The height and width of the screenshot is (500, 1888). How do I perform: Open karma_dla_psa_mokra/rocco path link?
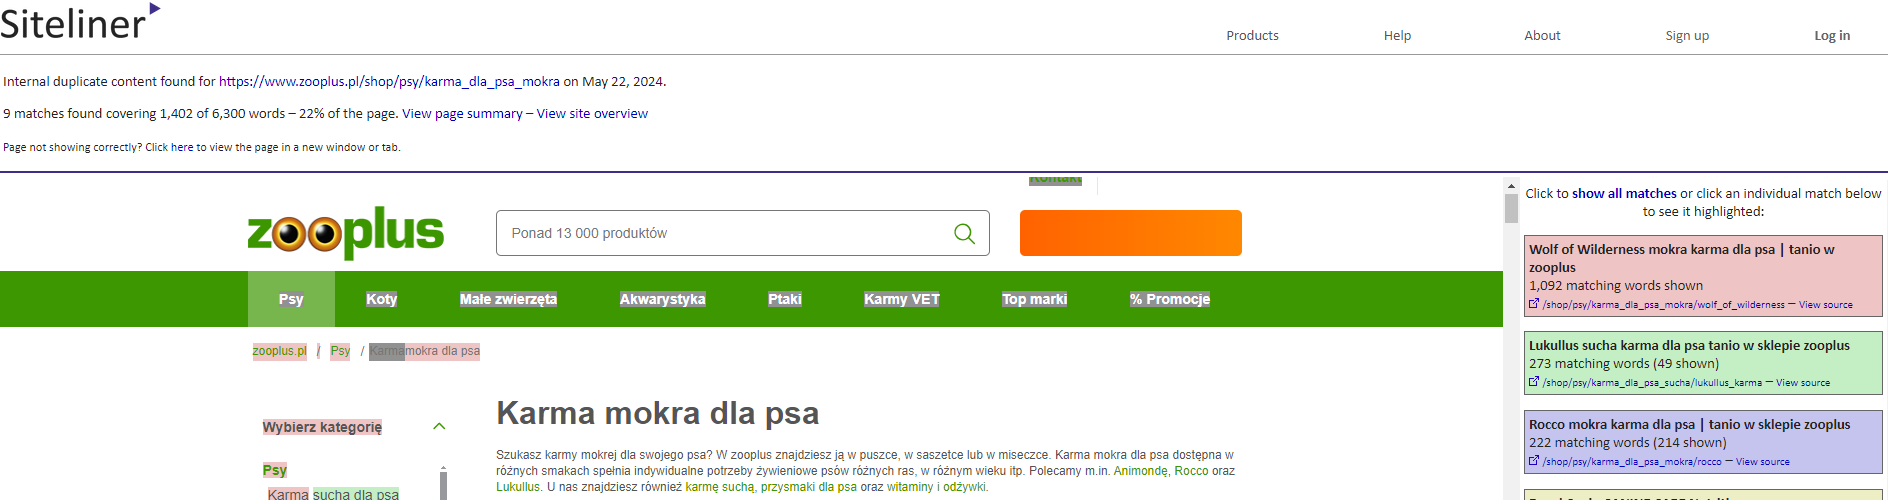[1632, 462]
